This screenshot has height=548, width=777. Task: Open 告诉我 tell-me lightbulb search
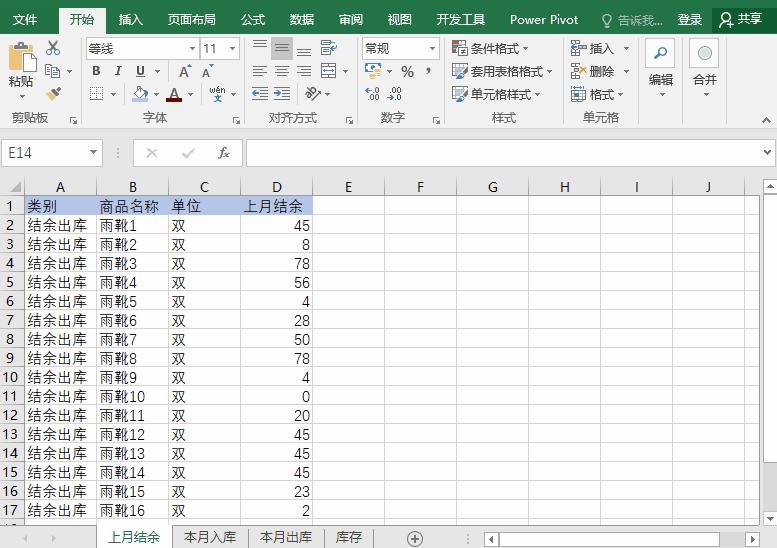(x=631, y=20)
